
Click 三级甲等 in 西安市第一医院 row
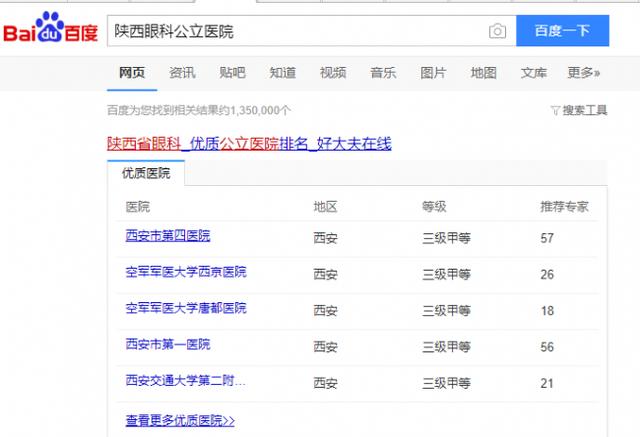[x=447, y=347]
